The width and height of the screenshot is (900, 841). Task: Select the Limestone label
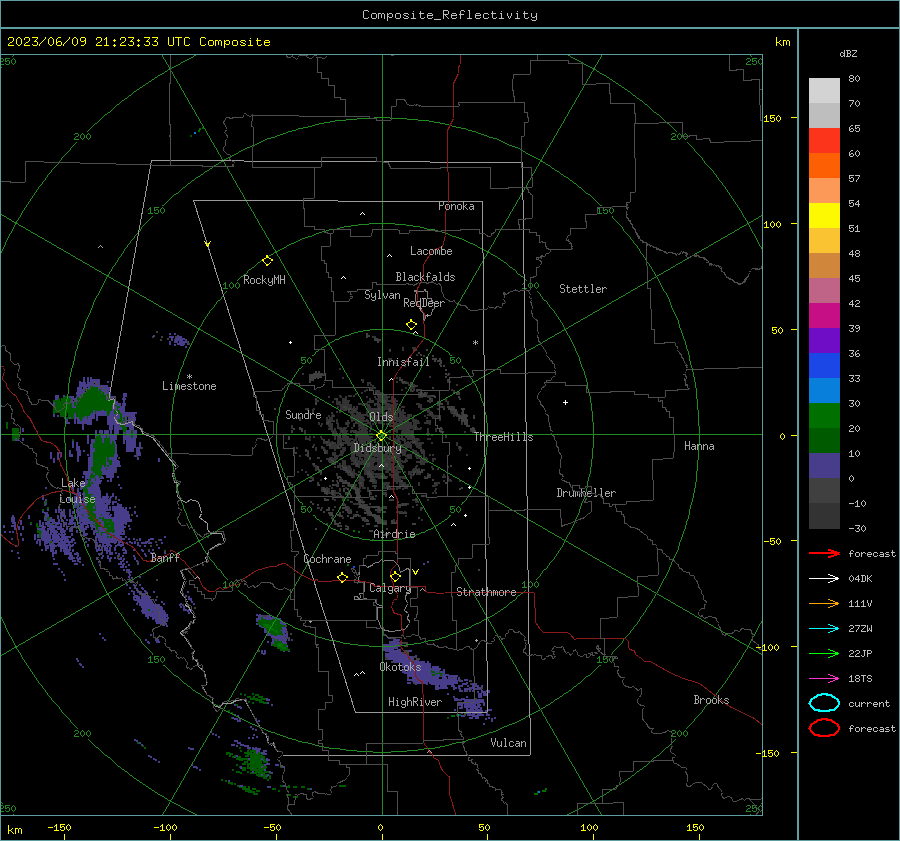click(189, 386)
